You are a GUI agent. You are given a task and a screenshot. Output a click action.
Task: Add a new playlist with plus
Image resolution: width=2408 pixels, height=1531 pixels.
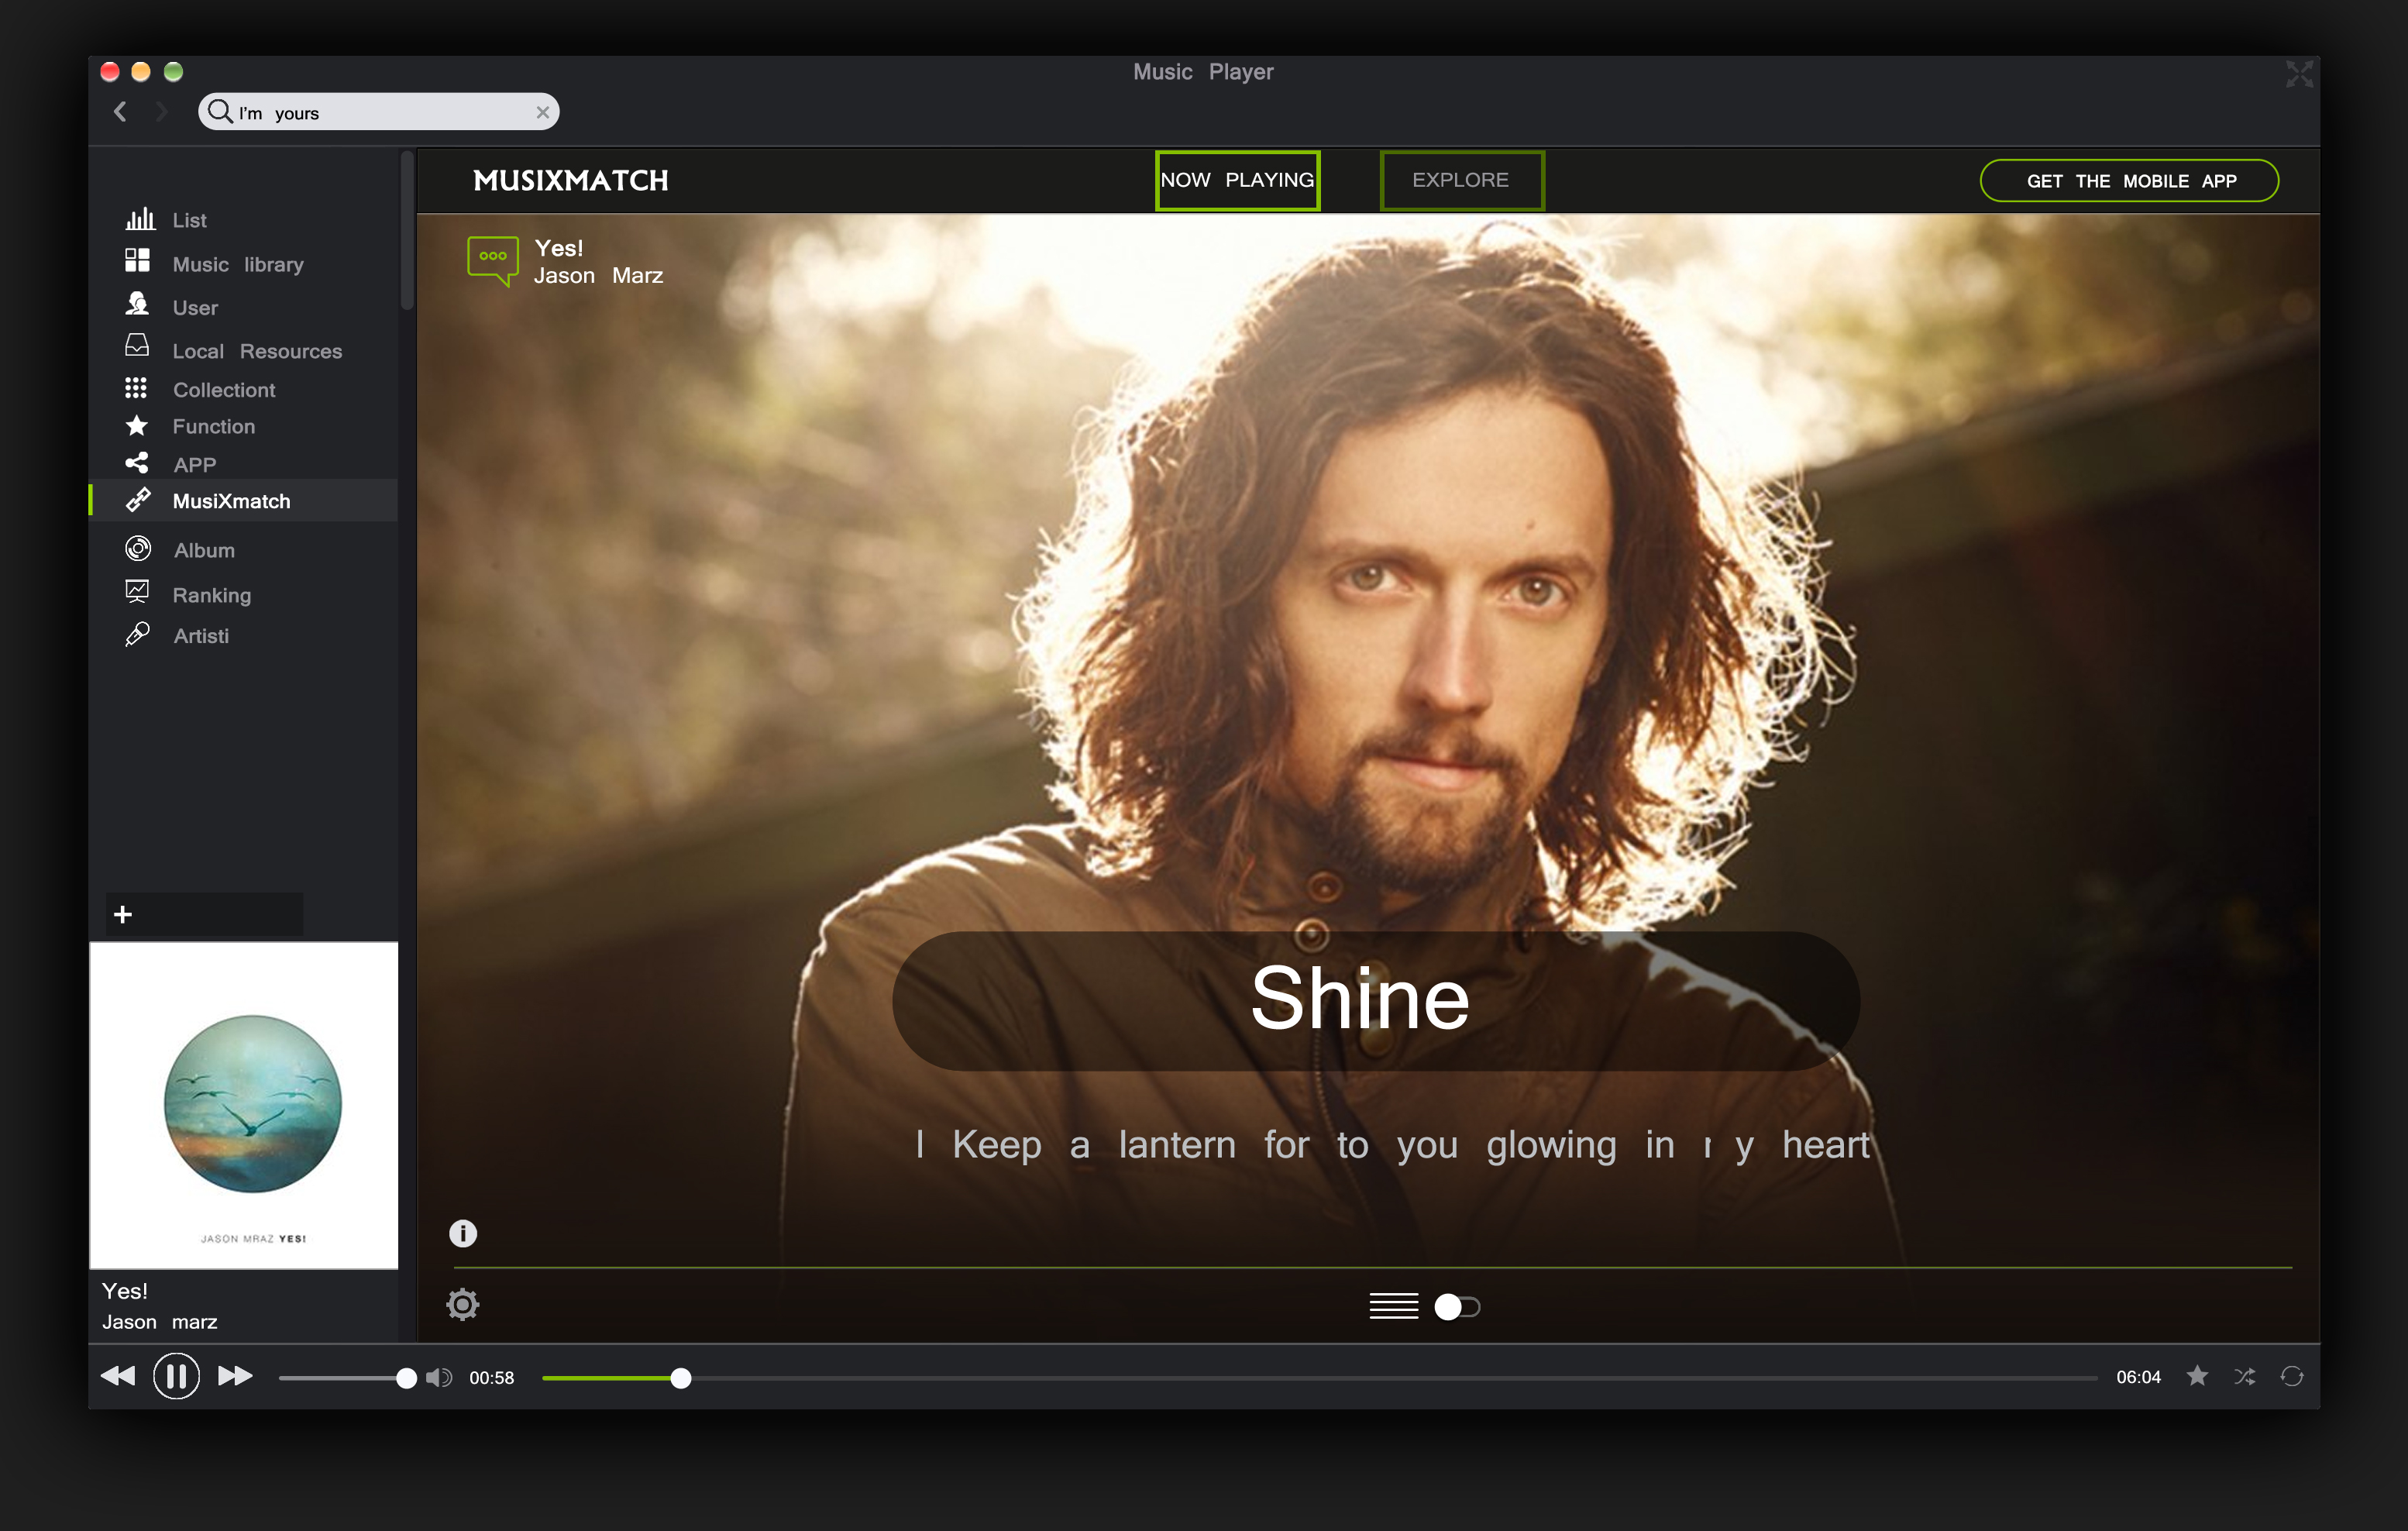(x=123, y=914)
